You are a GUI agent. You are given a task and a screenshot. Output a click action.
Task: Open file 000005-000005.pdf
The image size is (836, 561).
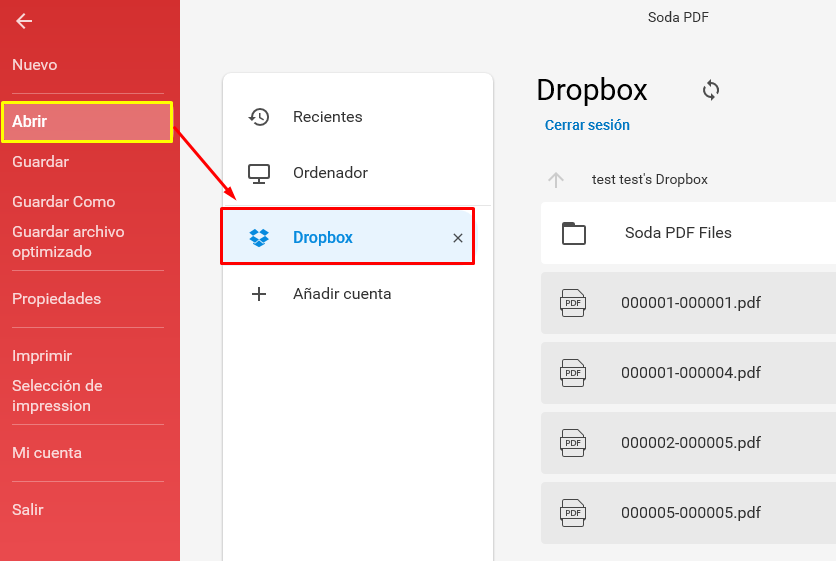pos(688,513)
